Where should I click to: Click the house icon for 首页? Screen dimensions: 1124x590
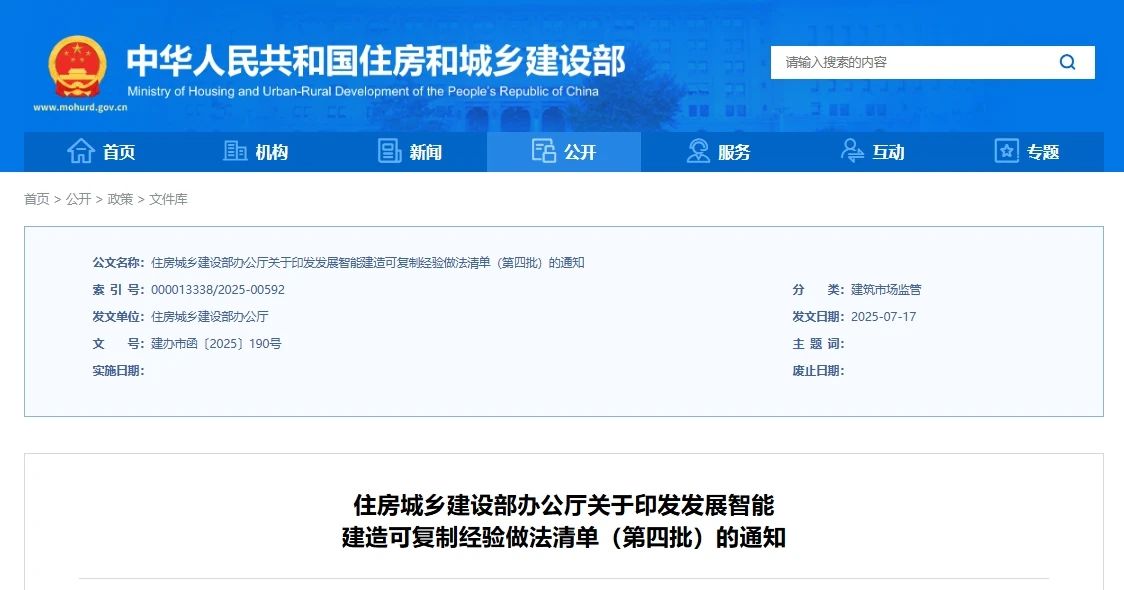tap(81, 152)
